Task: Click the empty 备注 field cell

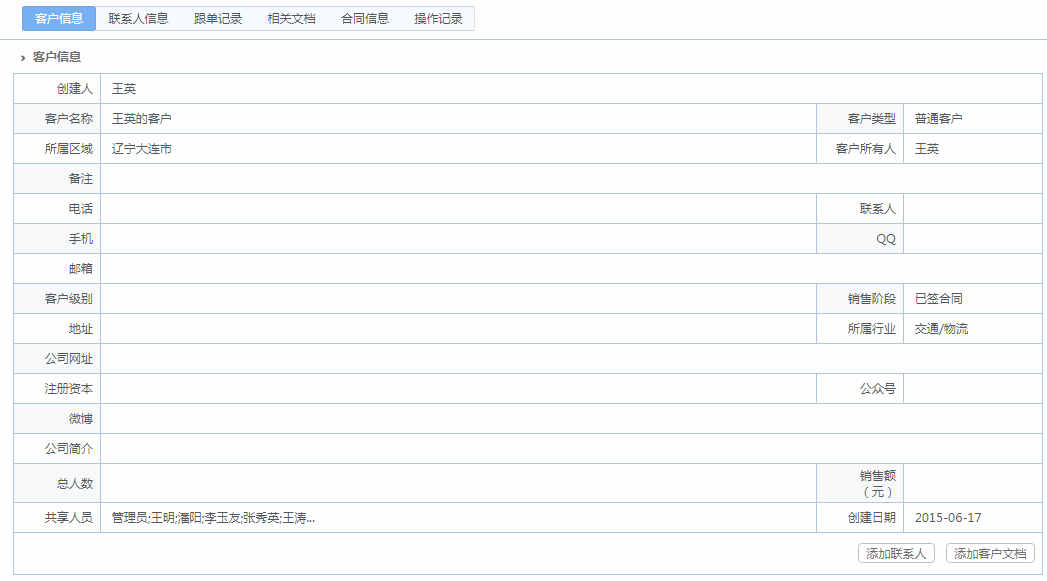Action: [x=570, y=179]
